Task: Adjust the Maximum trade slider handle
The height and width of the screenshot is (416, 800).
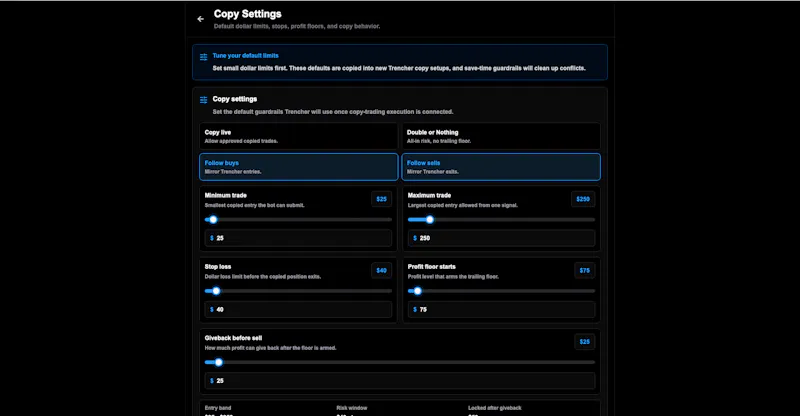Action: [x=430, y=219]
